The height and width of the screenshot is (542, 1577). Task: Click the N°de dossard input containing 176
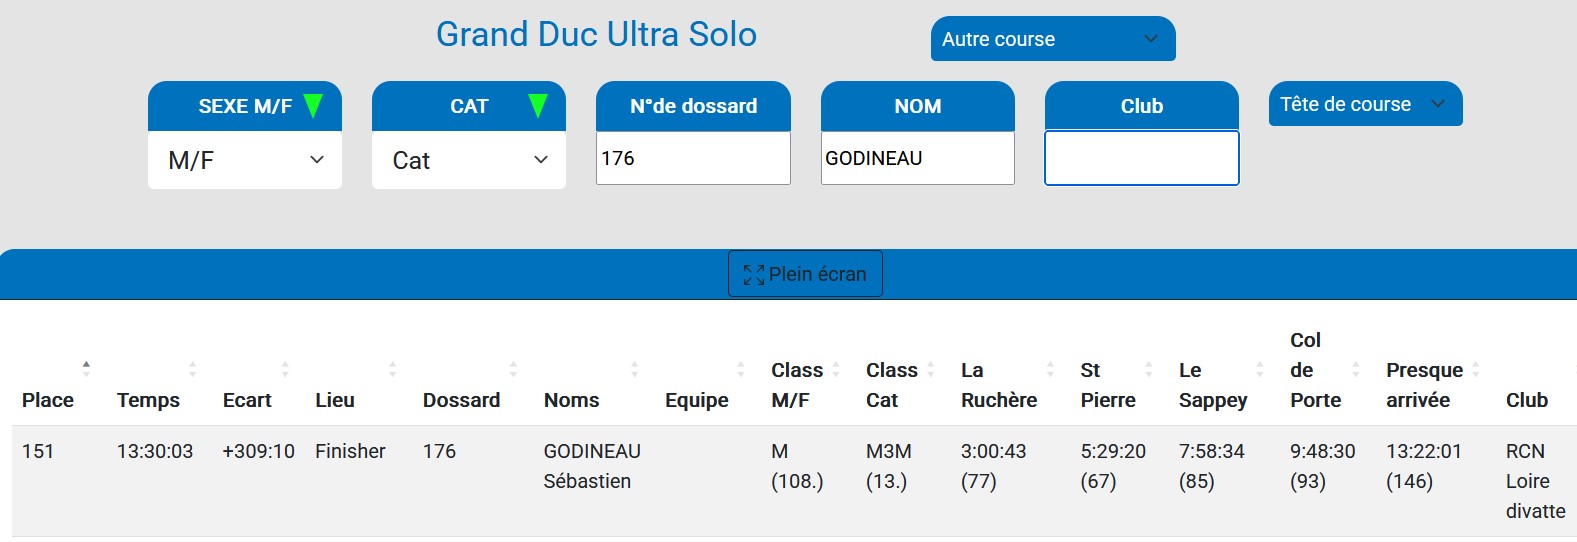point(693,159)
